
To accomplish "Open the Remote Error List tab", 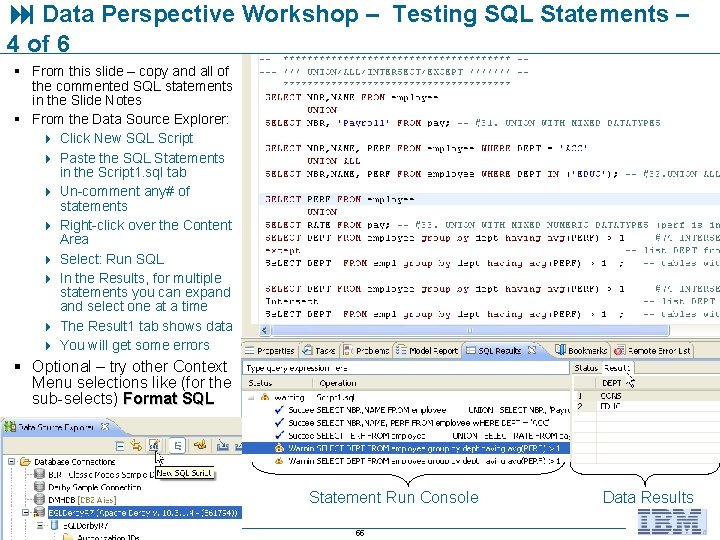I will coord(653,351).
